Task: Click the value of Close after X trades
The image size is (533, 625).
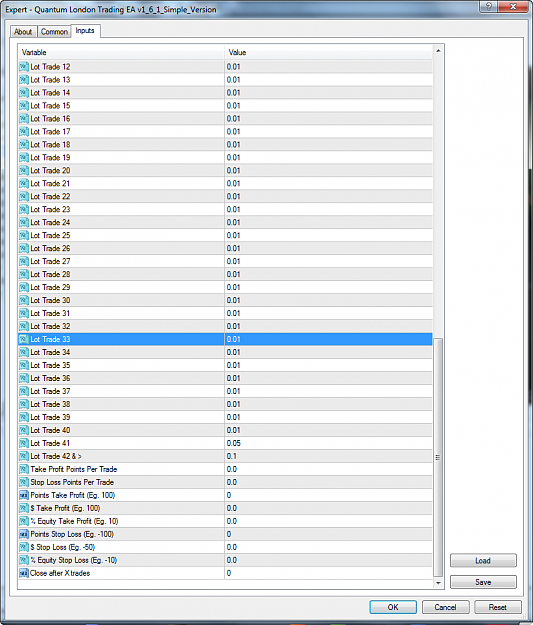Action: click(229, 573)
